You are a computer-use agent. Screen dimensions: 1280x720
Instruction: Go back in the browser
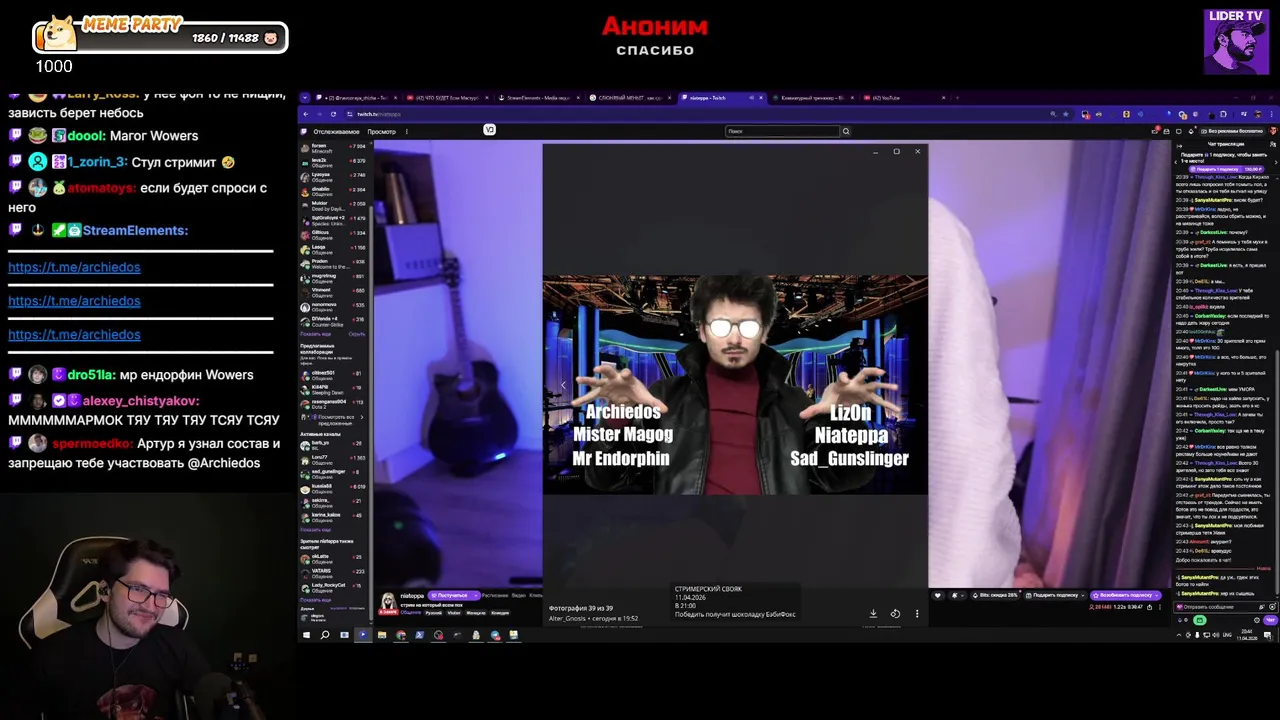(x=306, y=114)
